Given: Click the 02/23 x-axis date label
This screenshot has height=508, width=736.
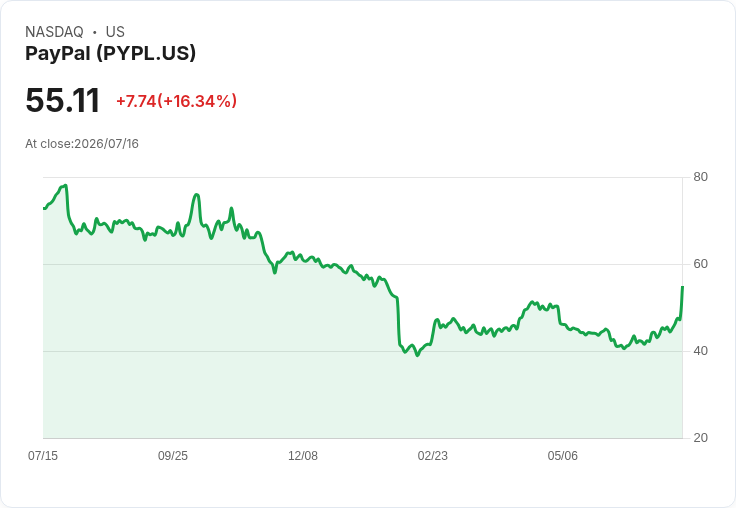Looking at the screenshot, I should click(x=433, y=455).
